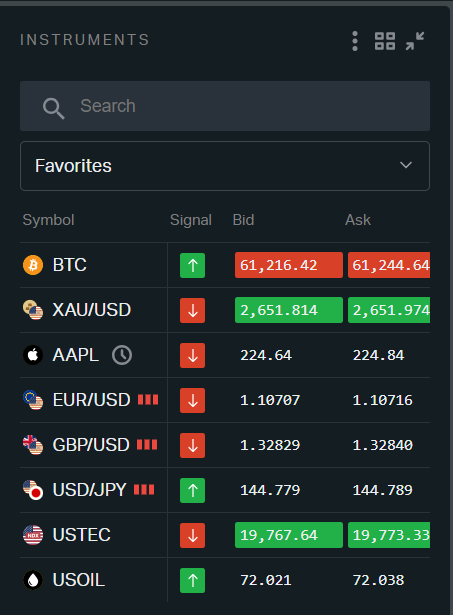453x615 pixels.
Task: Click inside the Search input field
Action: (x=225, y=106)
